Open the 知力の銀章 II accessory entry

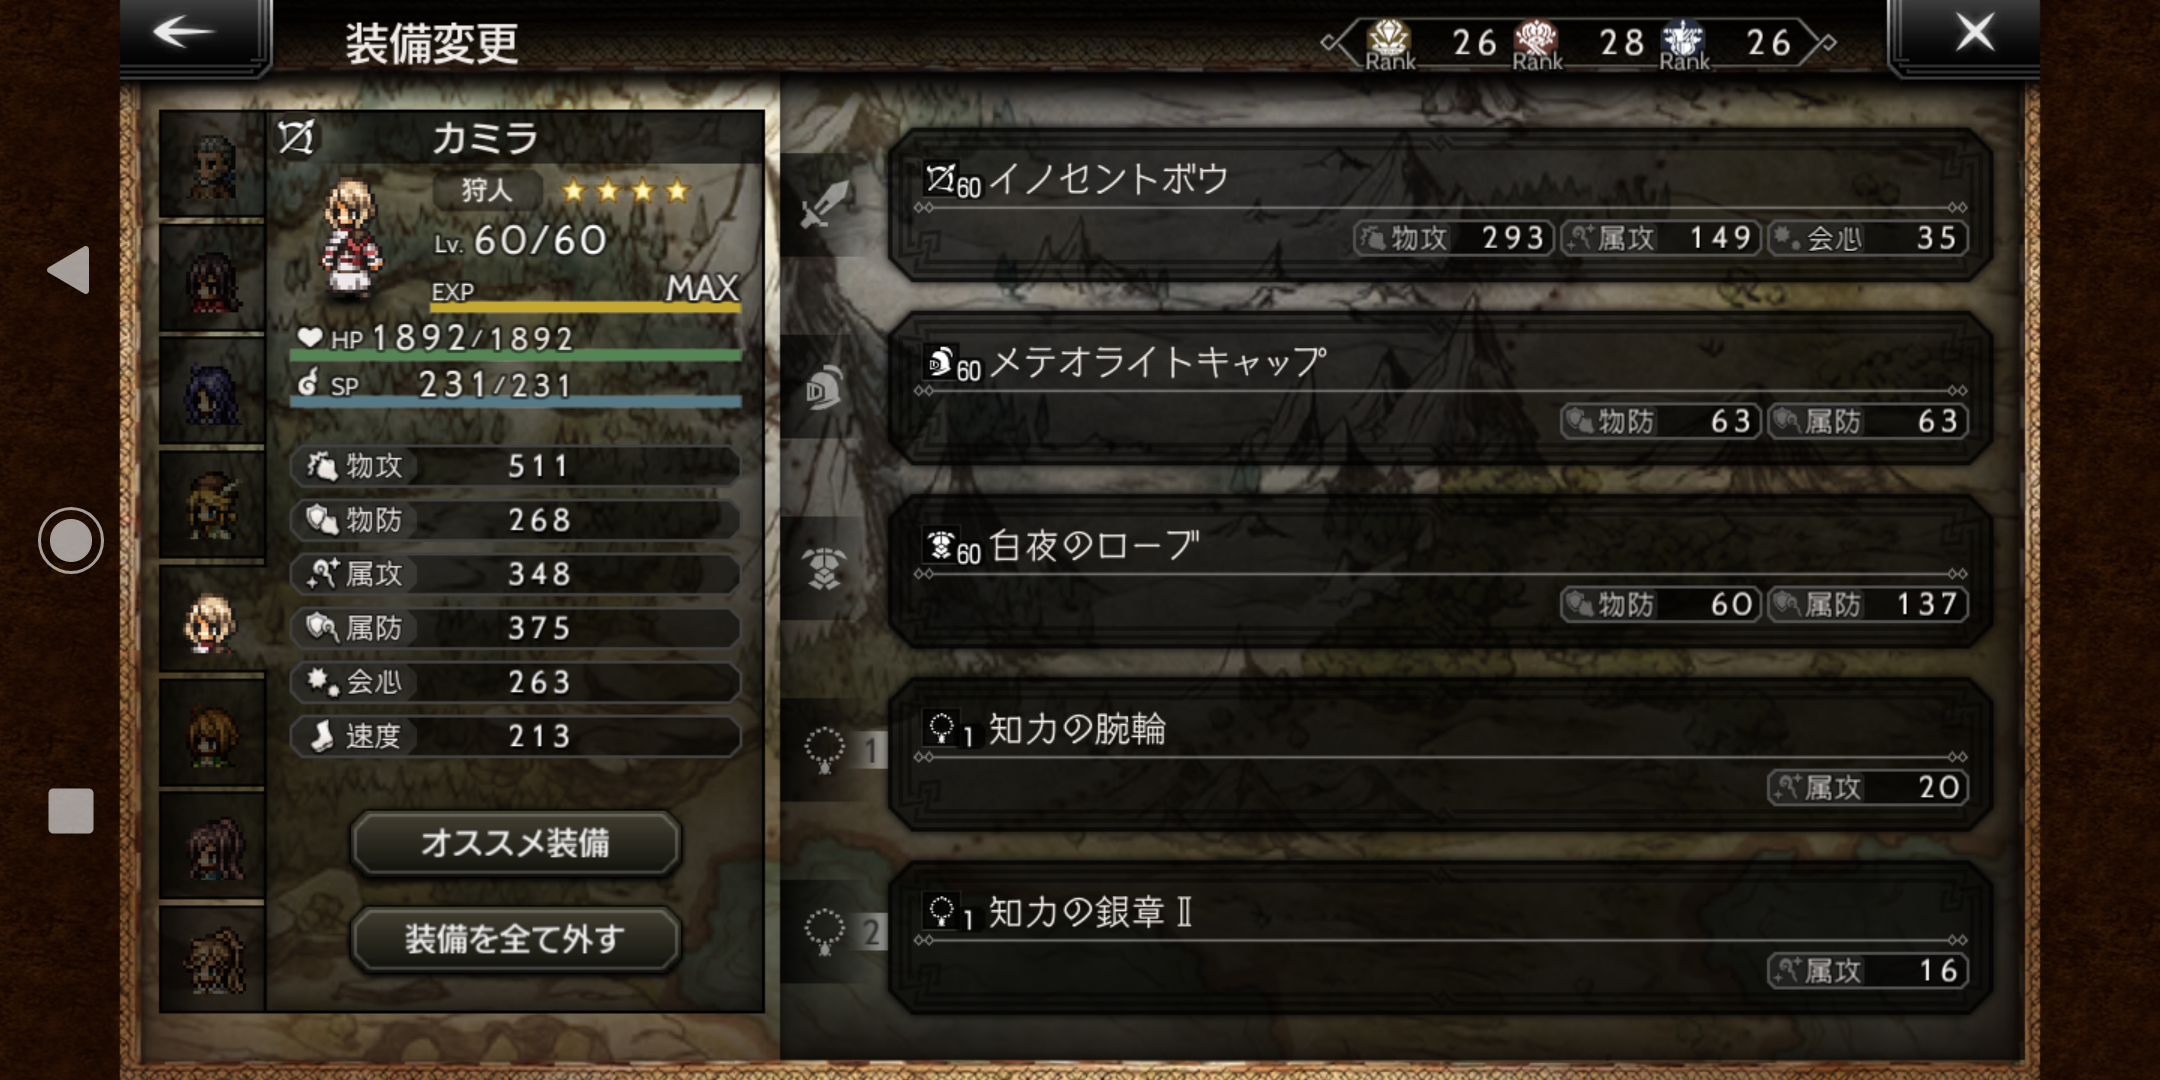tap(1440, 937)
